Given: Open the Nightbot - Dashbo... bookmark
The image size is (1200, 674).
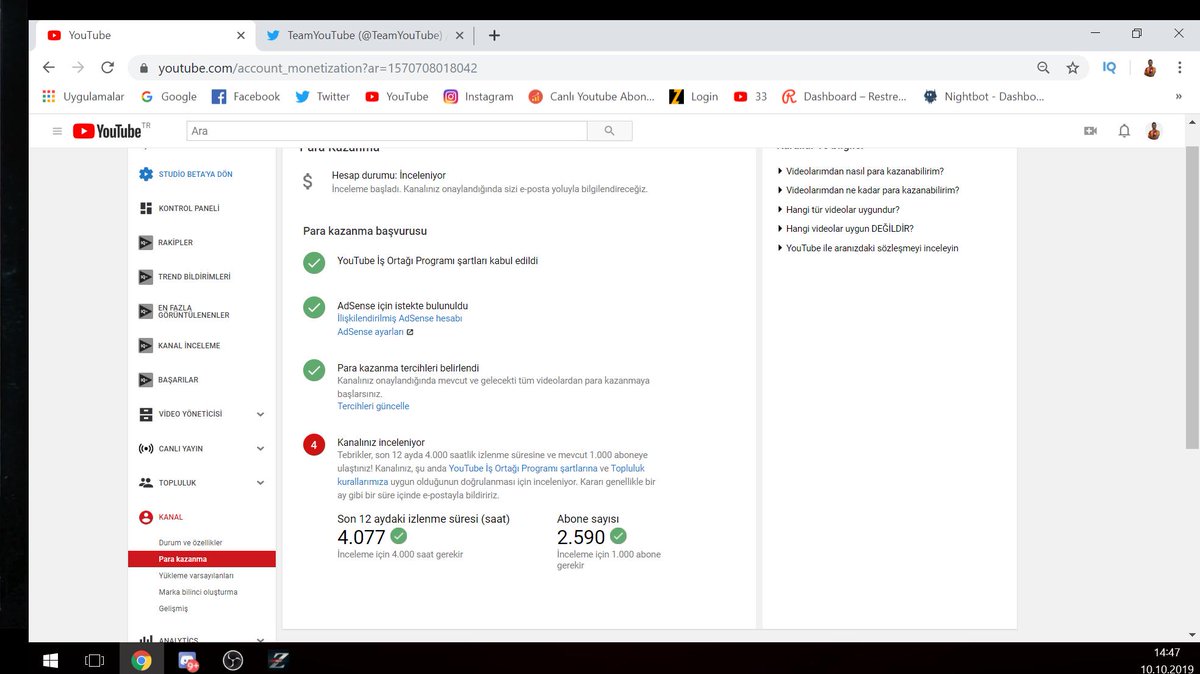Looking at the screenshot, I should click(x=983, y=96).
